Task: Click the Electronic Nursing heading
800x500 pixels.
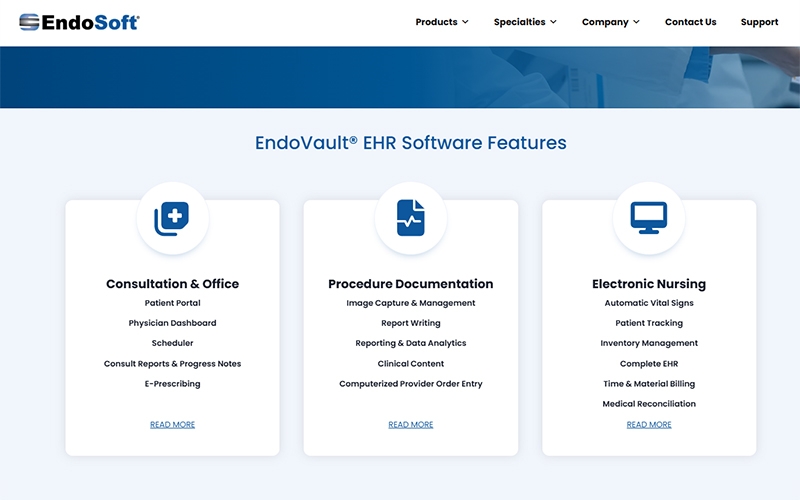Action: click(x=649, y=284)
